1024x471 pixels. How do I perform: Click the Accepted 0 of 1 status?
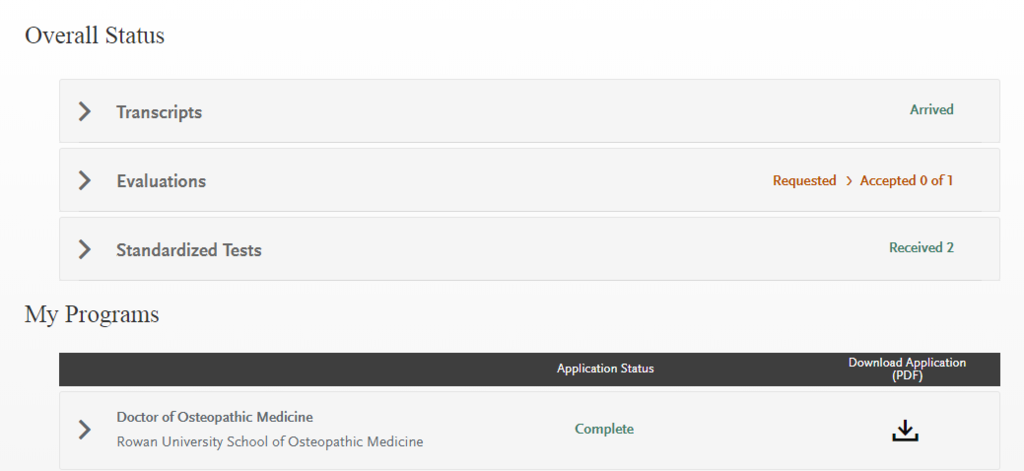[906, 181]
